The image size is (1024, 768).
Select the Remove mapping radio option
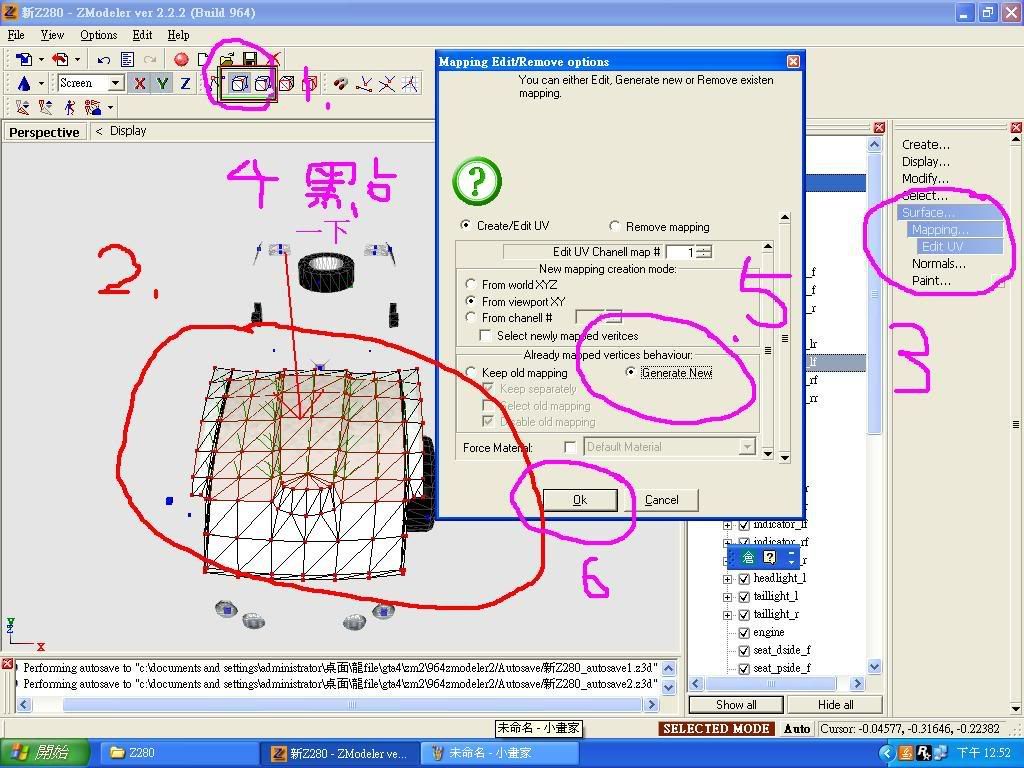coord(615,227)
